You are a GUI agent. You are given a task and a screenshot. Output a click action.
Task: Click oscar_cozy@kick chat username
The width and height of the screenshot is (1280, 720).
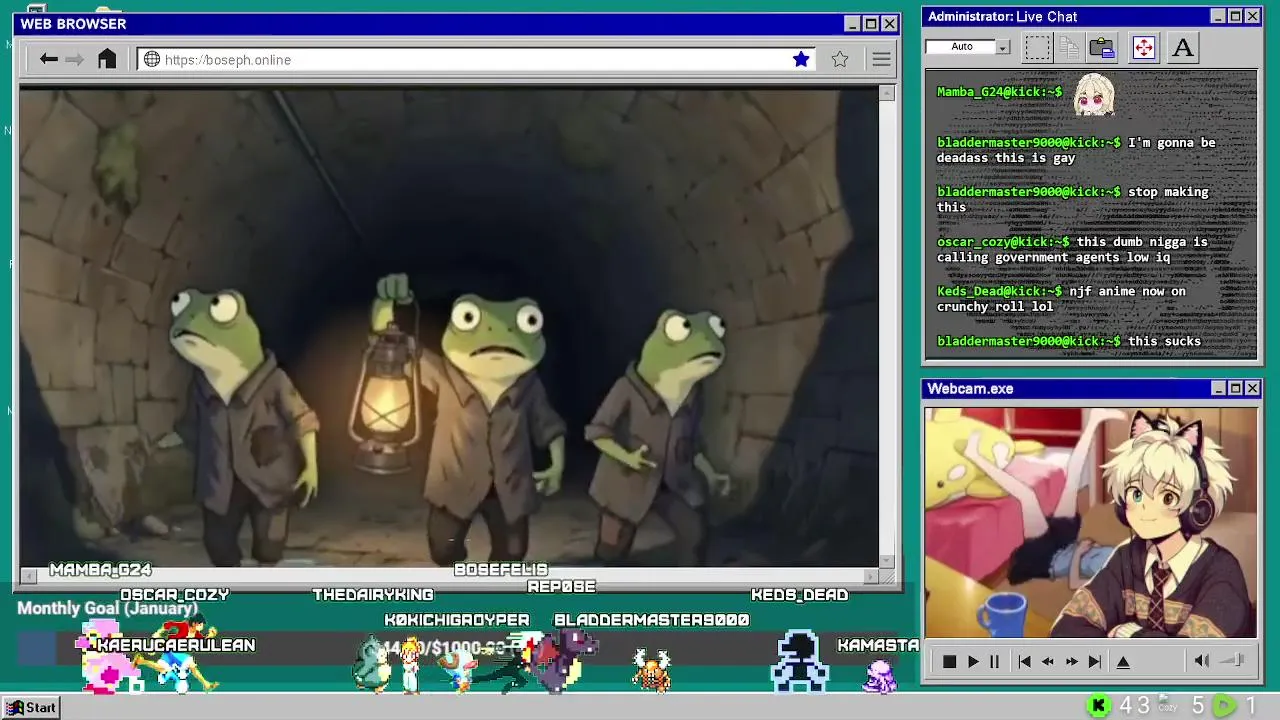tap(1002, 242)
